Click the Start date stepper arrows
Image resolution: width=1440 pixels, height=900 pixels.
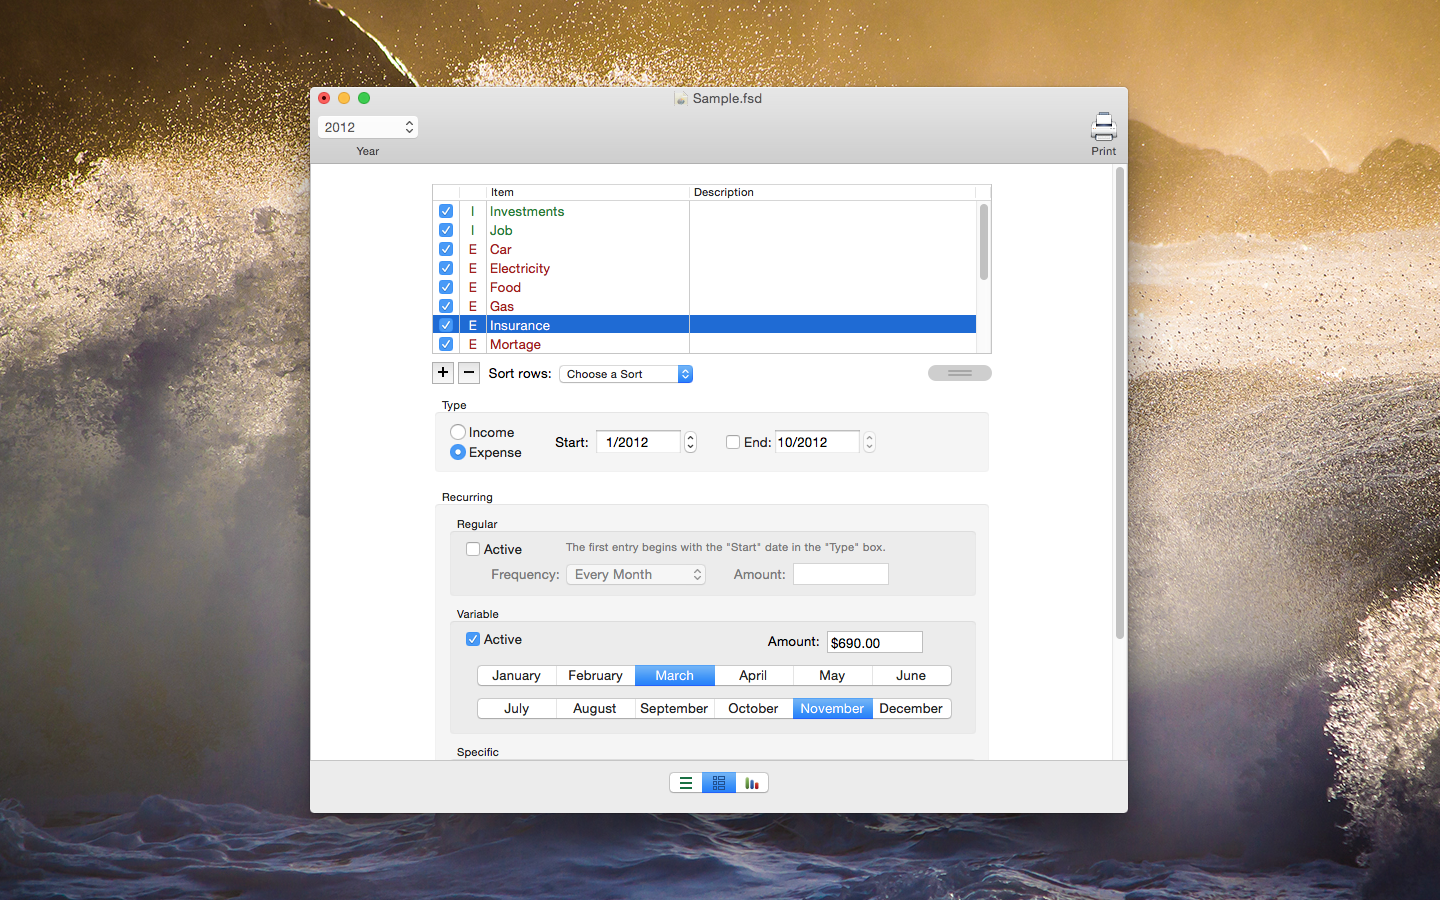pos(690,442)
